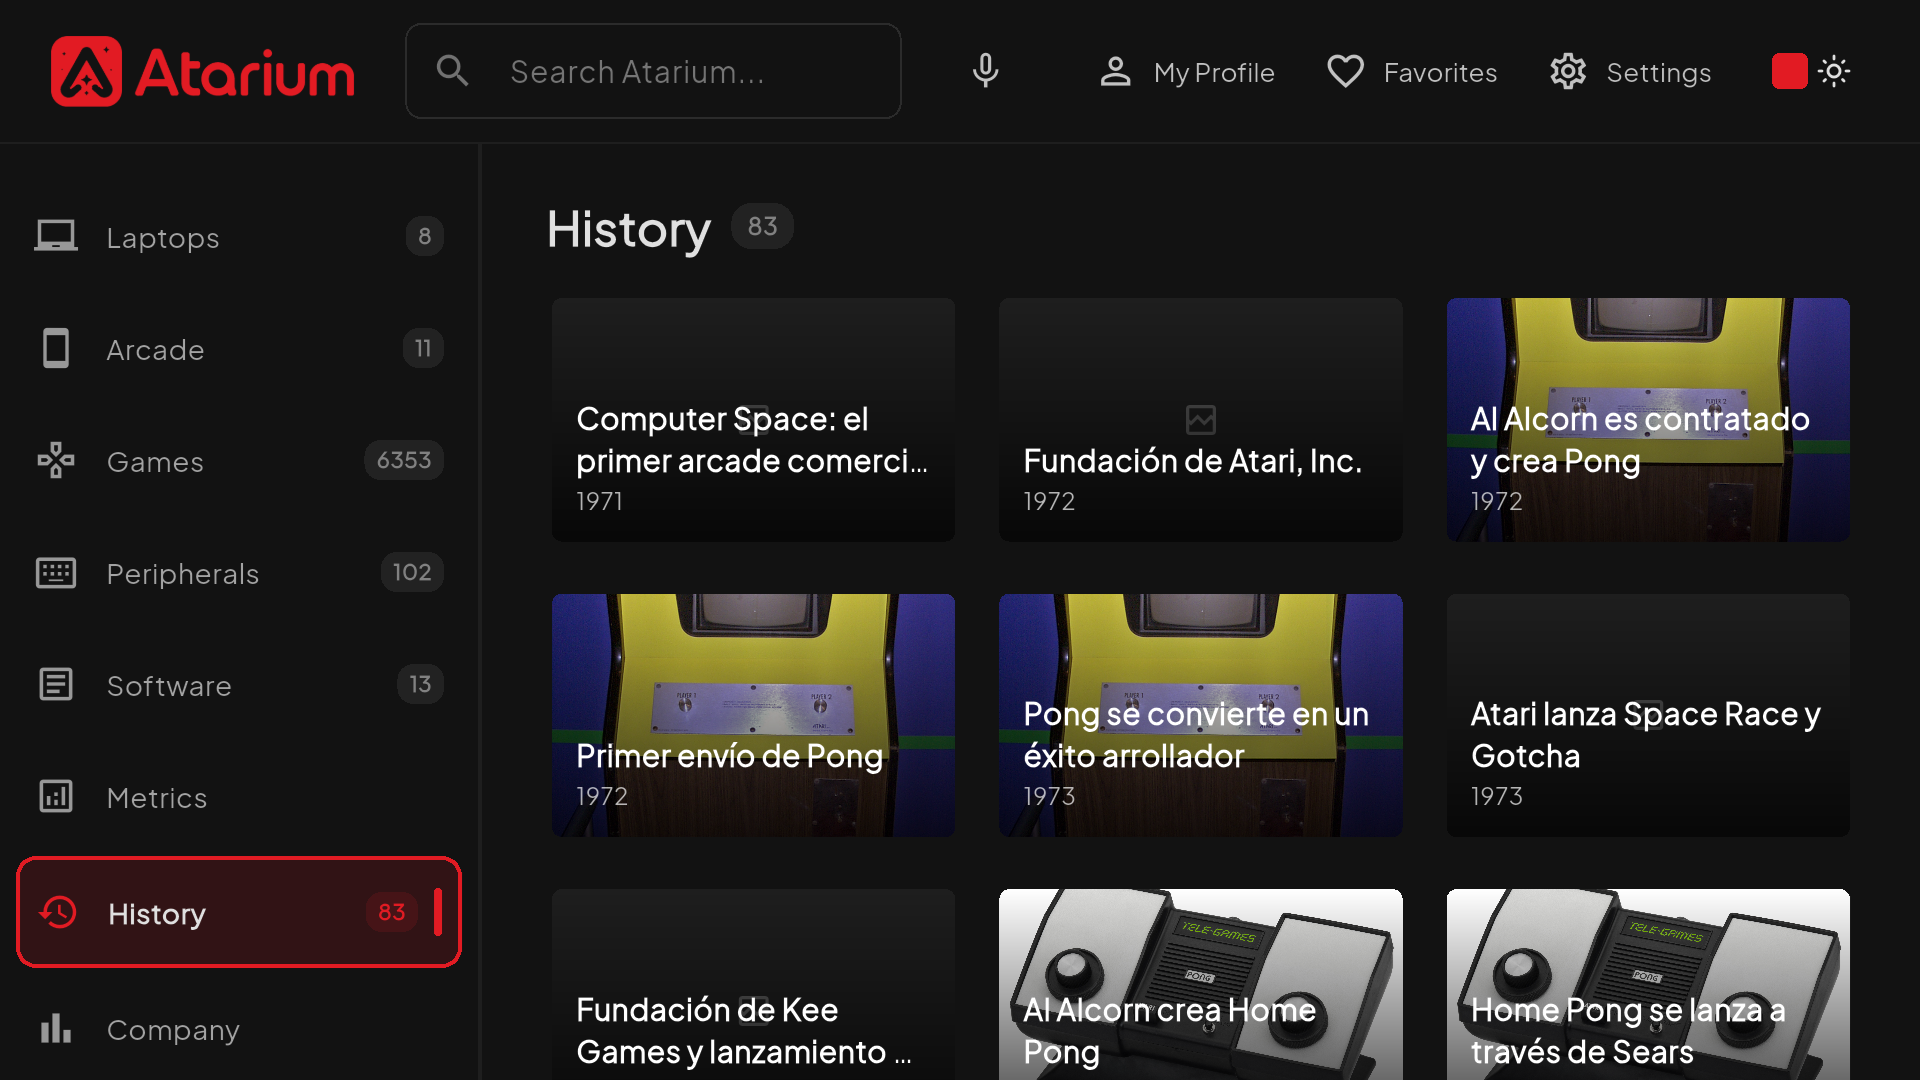Image resolution: width=1920 pixels, height=1080 pixels.
Task: Click the Arcade sidebar icon
Action: pyautogui.click(x=56, y=349)
